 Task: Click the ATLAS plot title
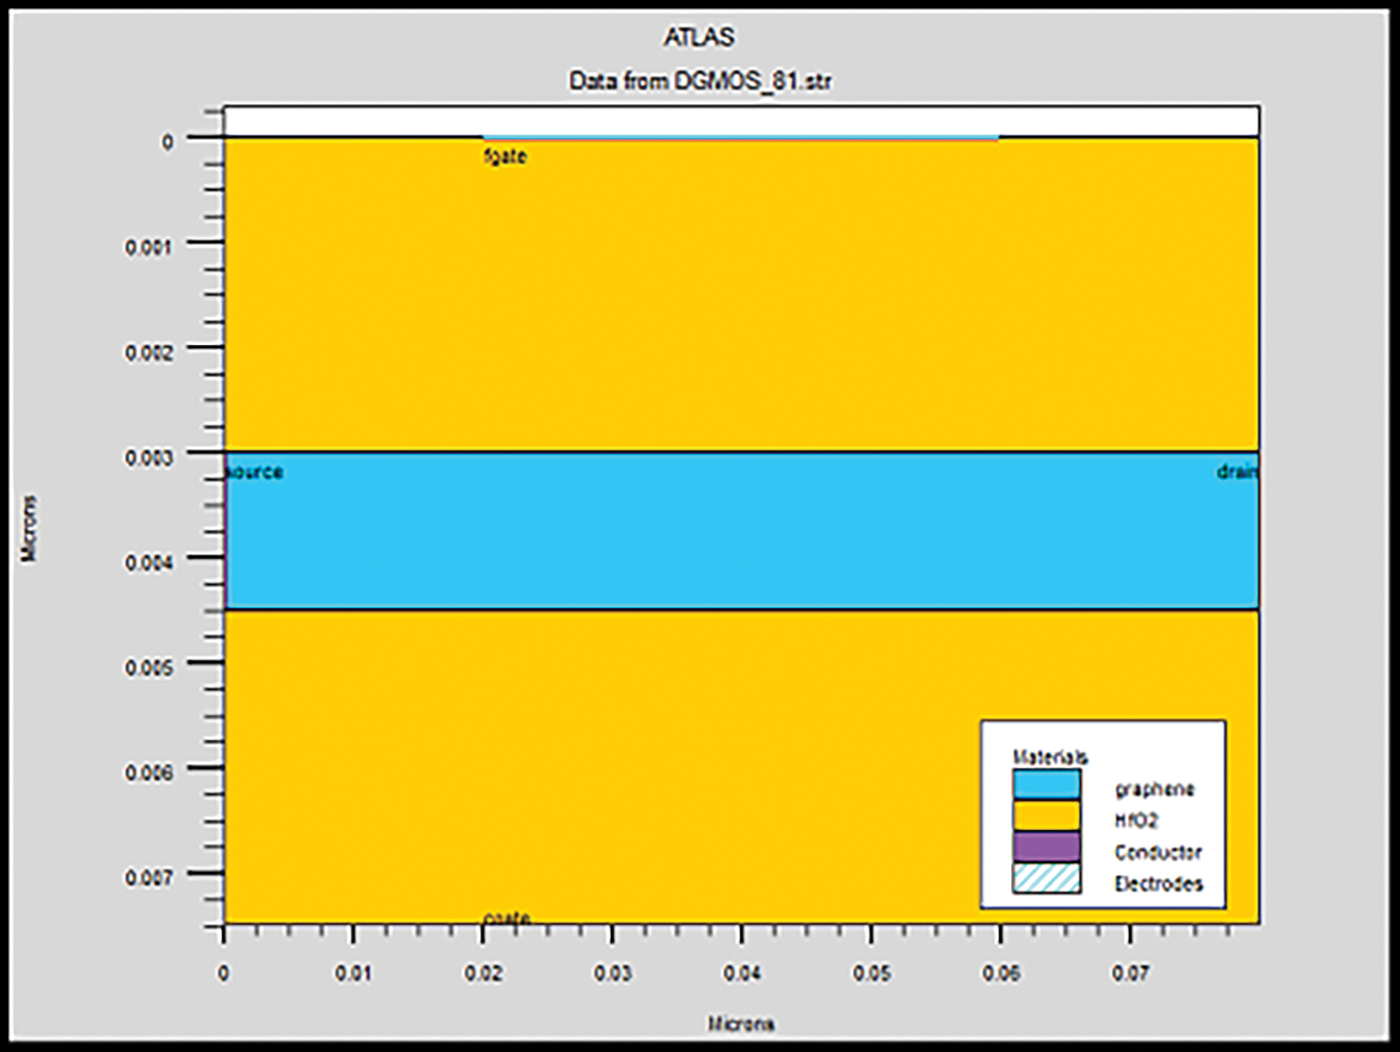[699, 37]
